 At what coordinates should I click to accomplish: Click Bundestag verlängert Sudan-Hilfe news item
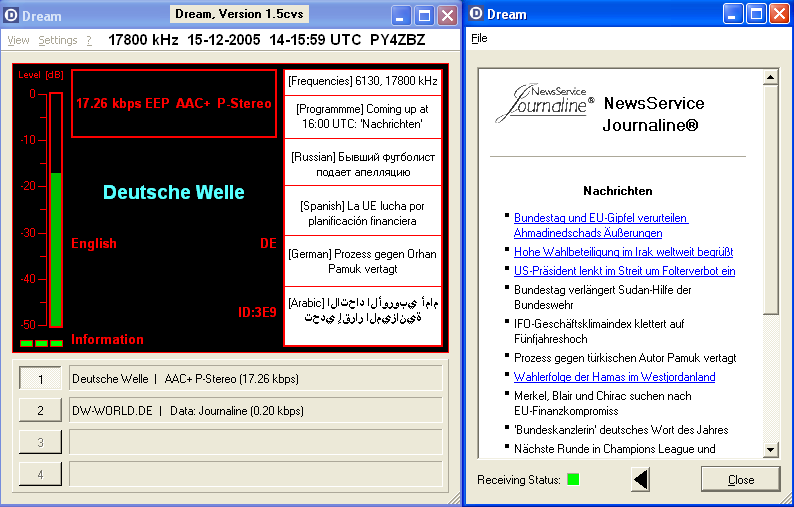[603, 297]
